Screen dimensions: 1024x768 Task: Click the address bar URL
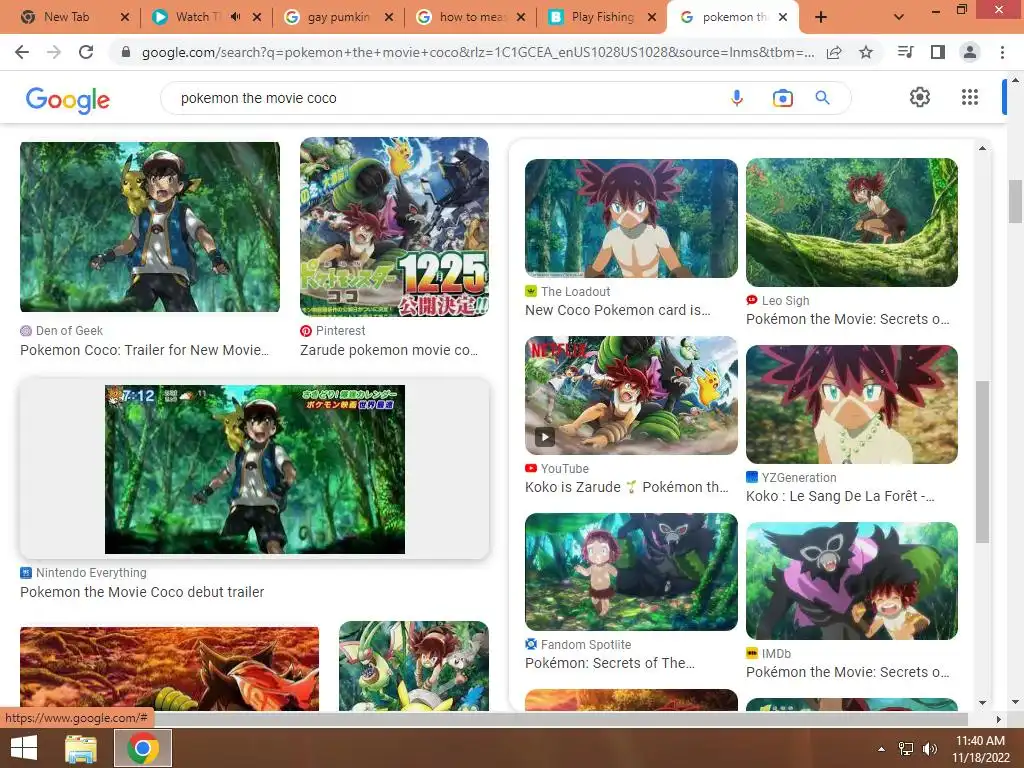pos(477,52)
